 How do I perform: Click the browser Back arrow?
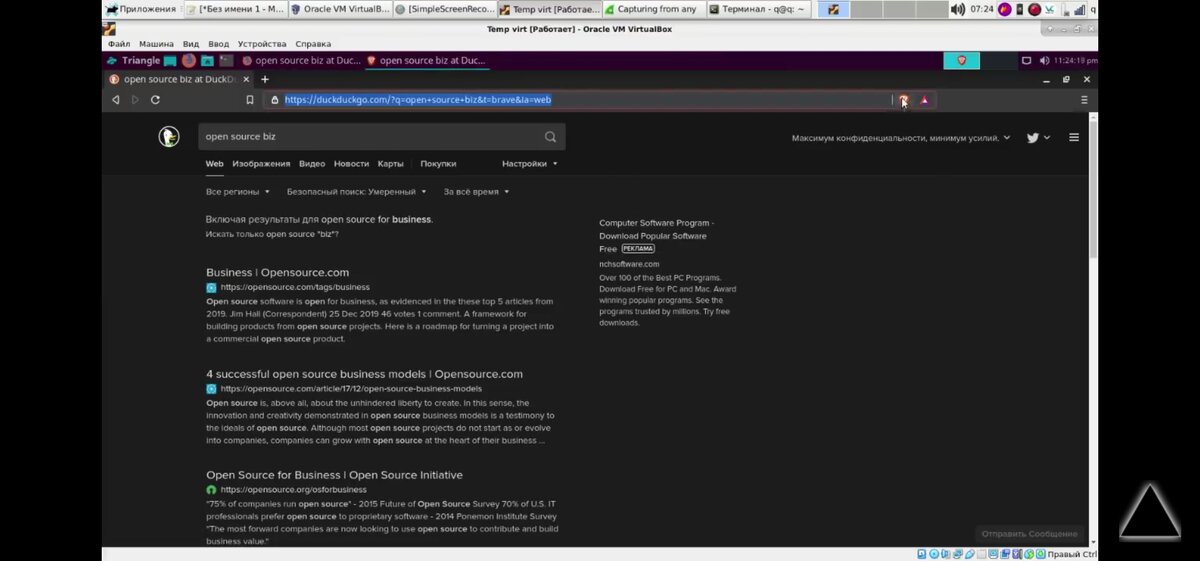116,100
